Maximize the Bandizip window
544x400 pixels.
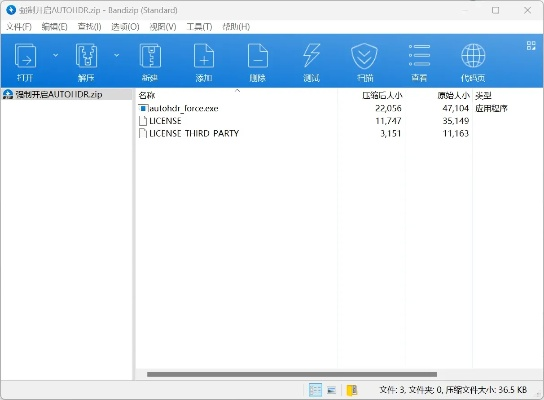click(495, 10)
